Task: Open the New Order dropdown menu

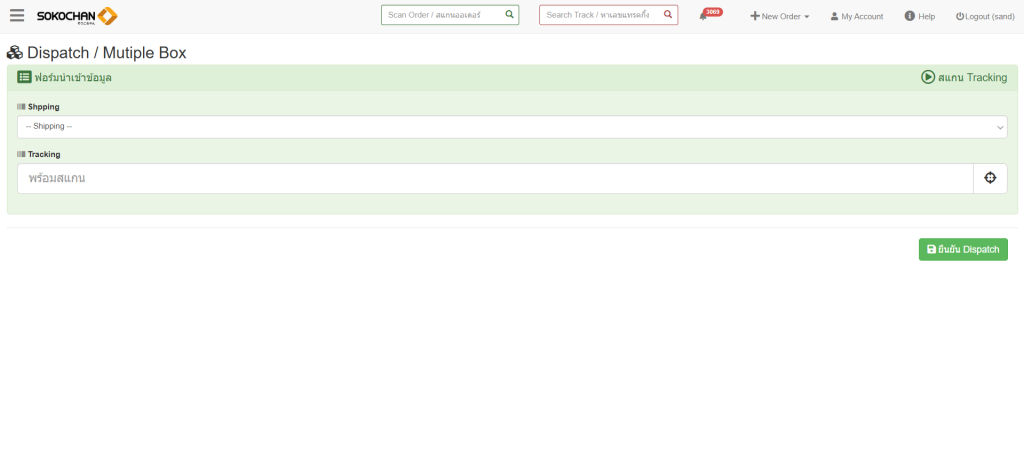Action: pos(780,16)
